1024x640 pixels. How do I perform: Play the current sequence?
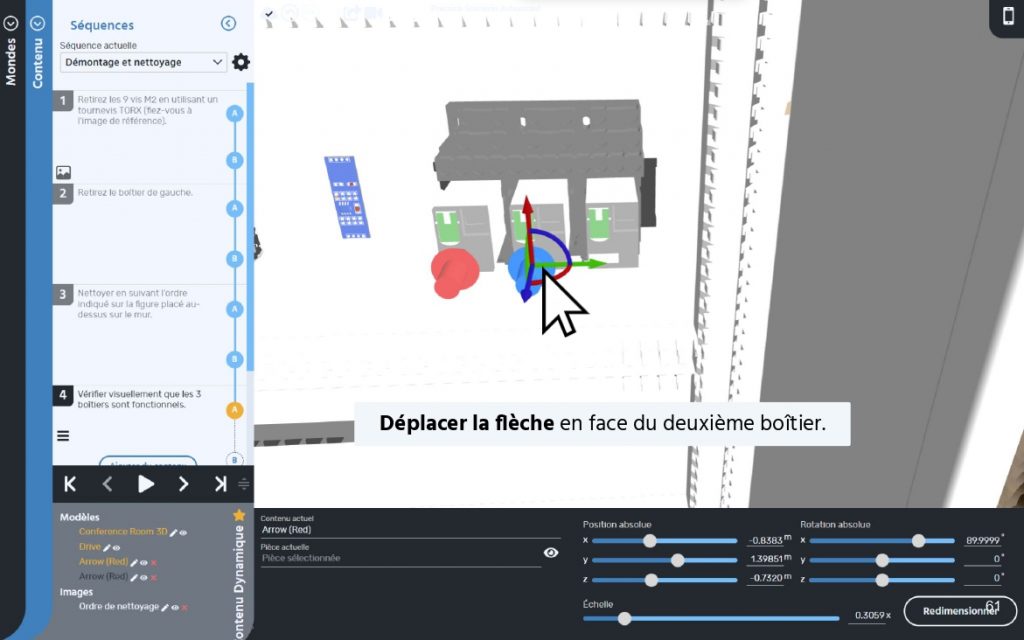(146, 484)
